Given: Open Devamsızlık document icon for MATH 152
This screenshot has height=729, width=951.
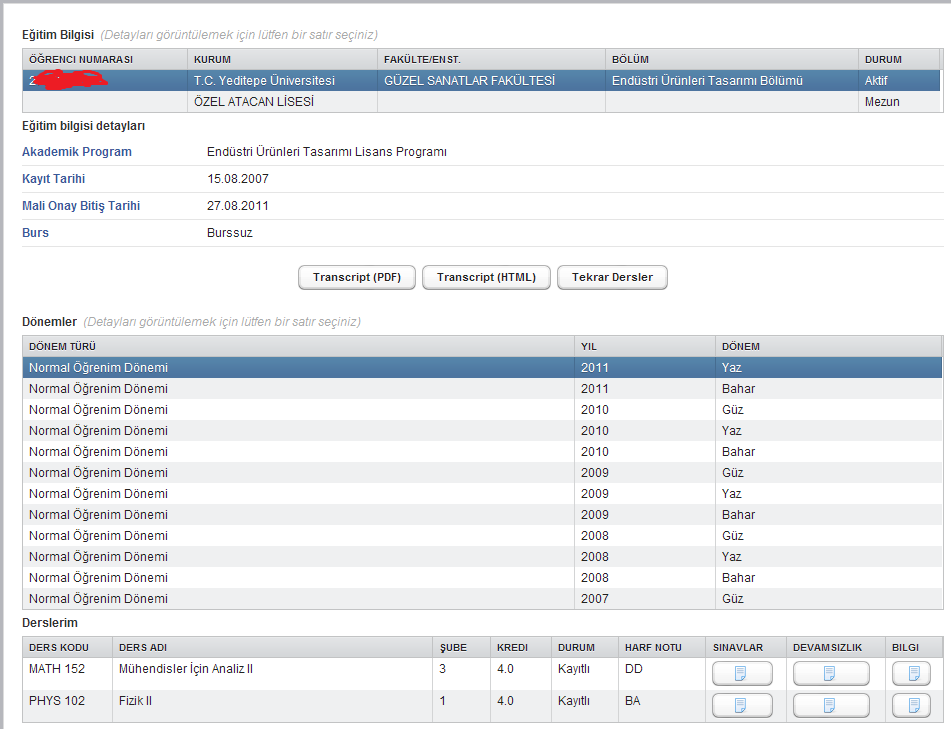Looking at the screenshot, I should (831, 673).
